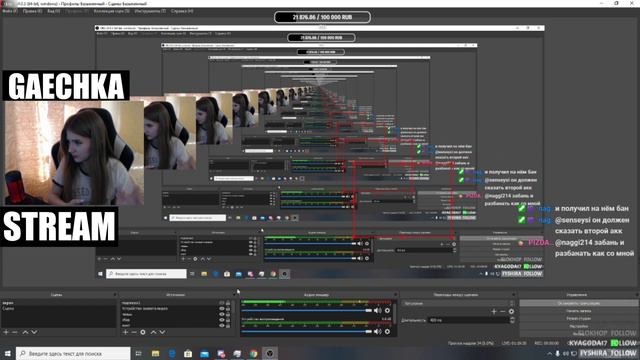Open source properties gear in Sources panel
Image resolution: width=640 pixels, height=360 pixels.
(143, 332)
